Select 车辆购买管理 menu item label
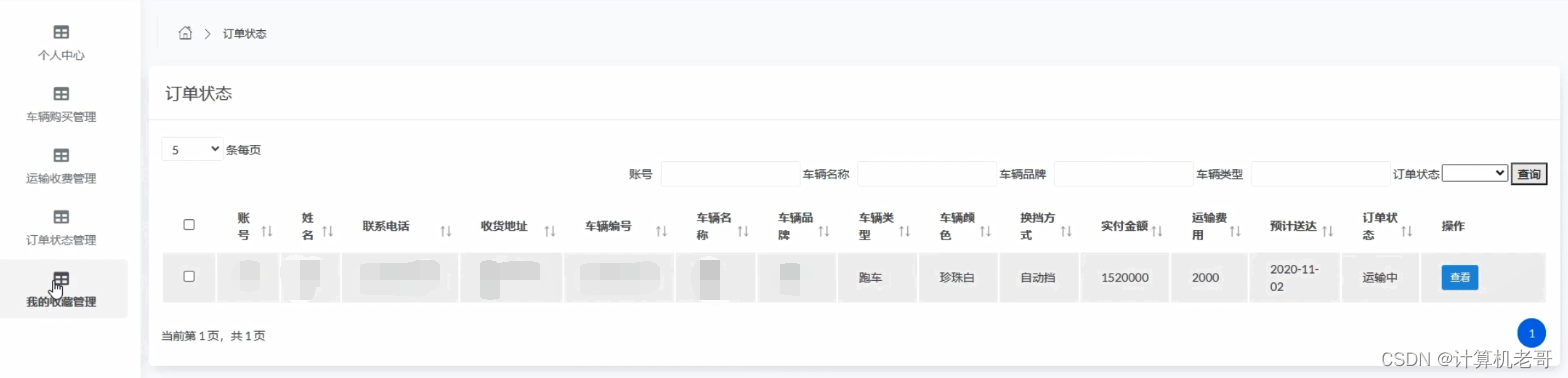This screenshot has width=1568, height=378. click(61, 117)
